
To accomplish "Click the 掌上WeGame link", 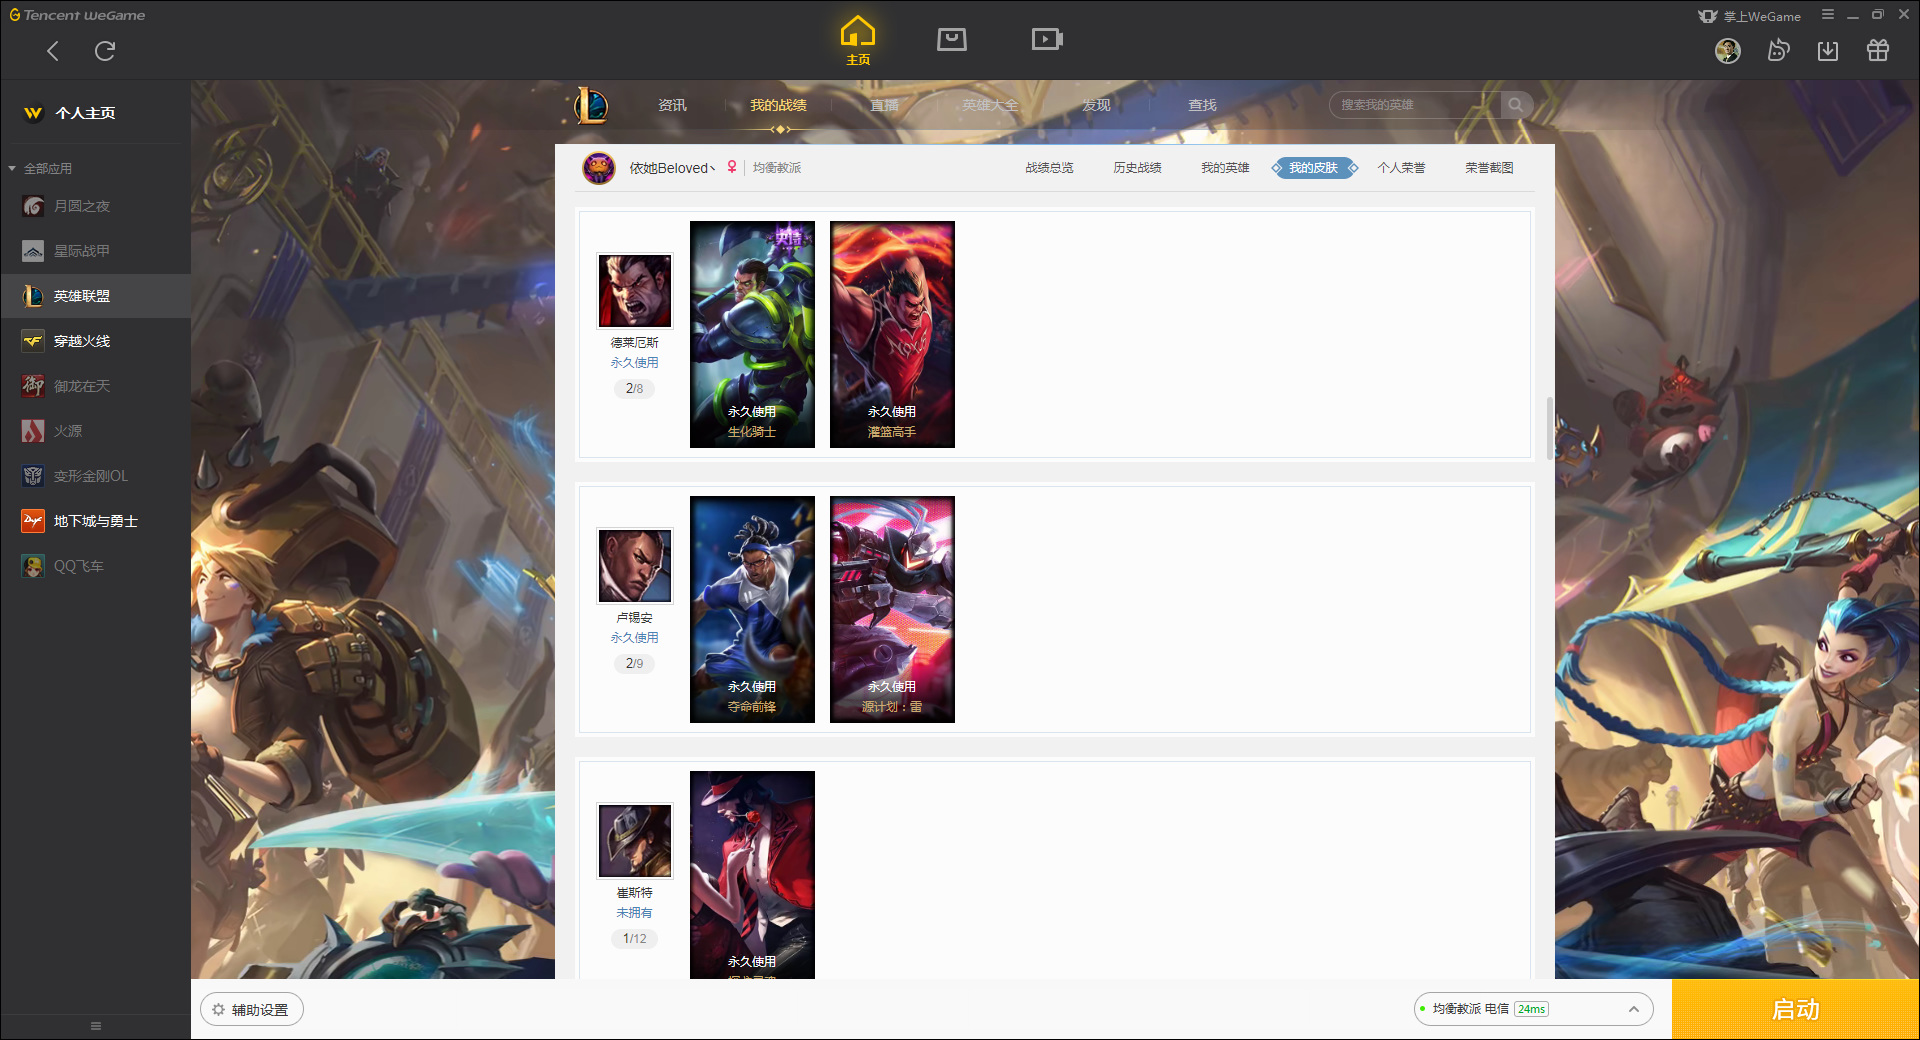I will 1750,16.
